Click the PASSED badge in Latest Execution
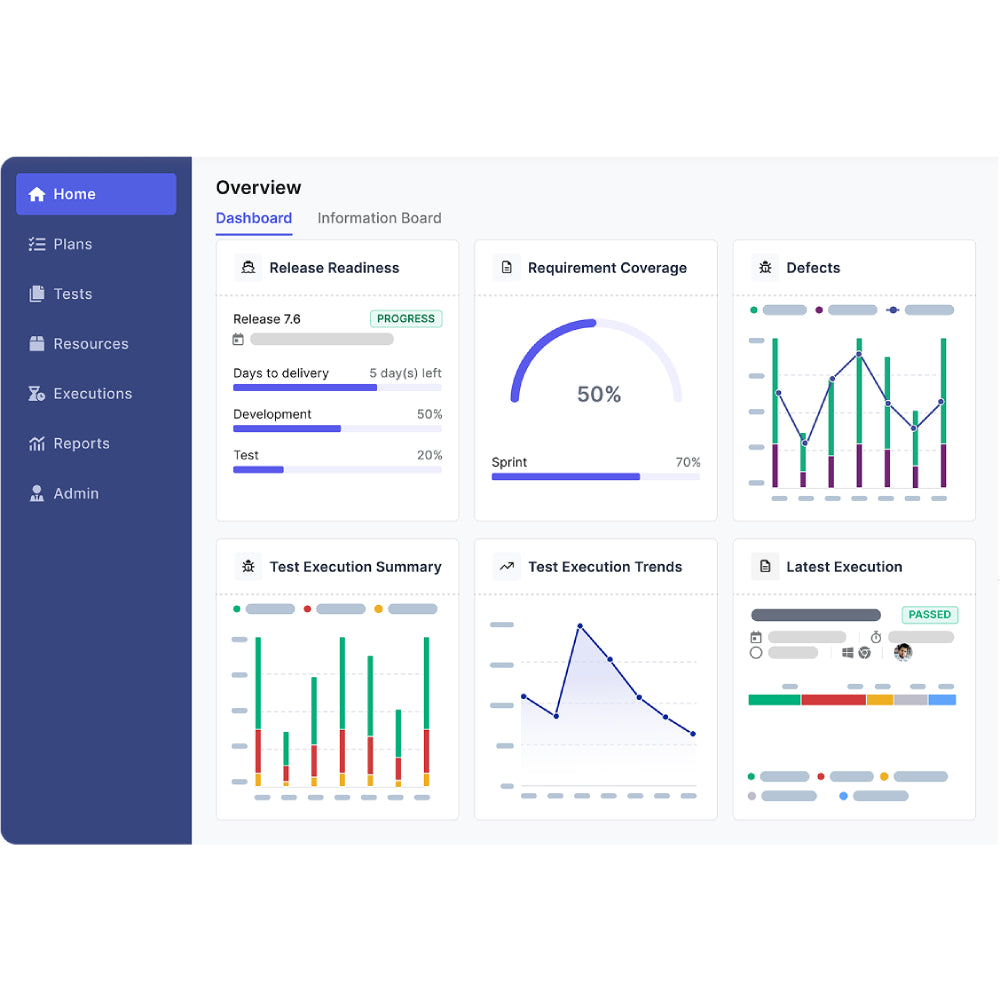 coord(929,615)
